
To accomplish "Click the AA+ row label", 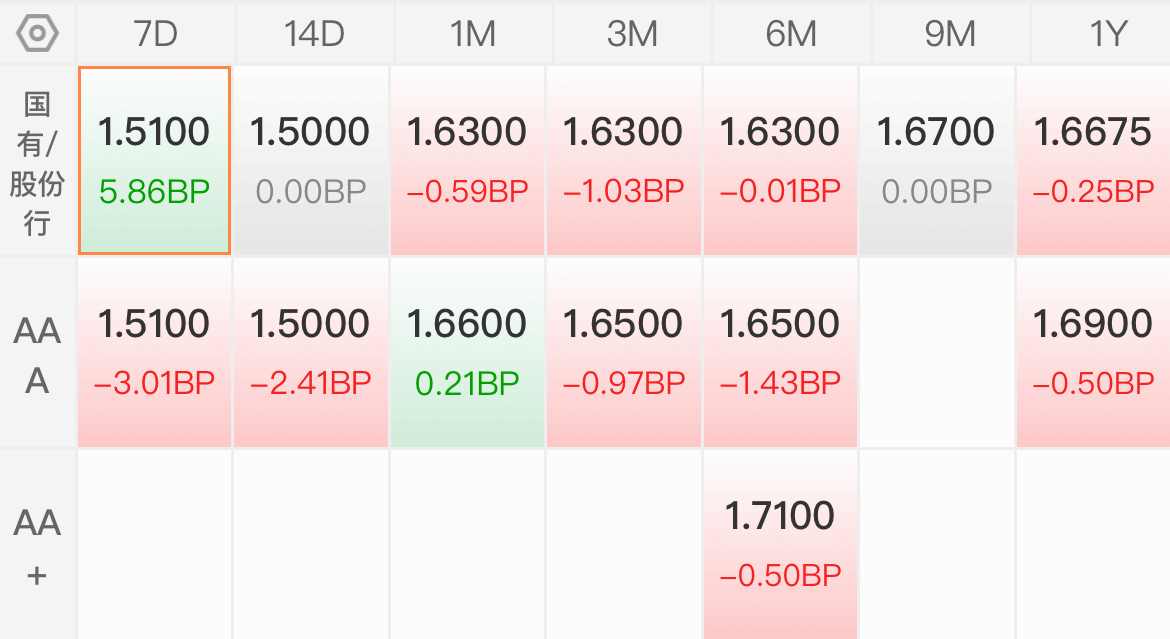I will [x=37, y=546].
